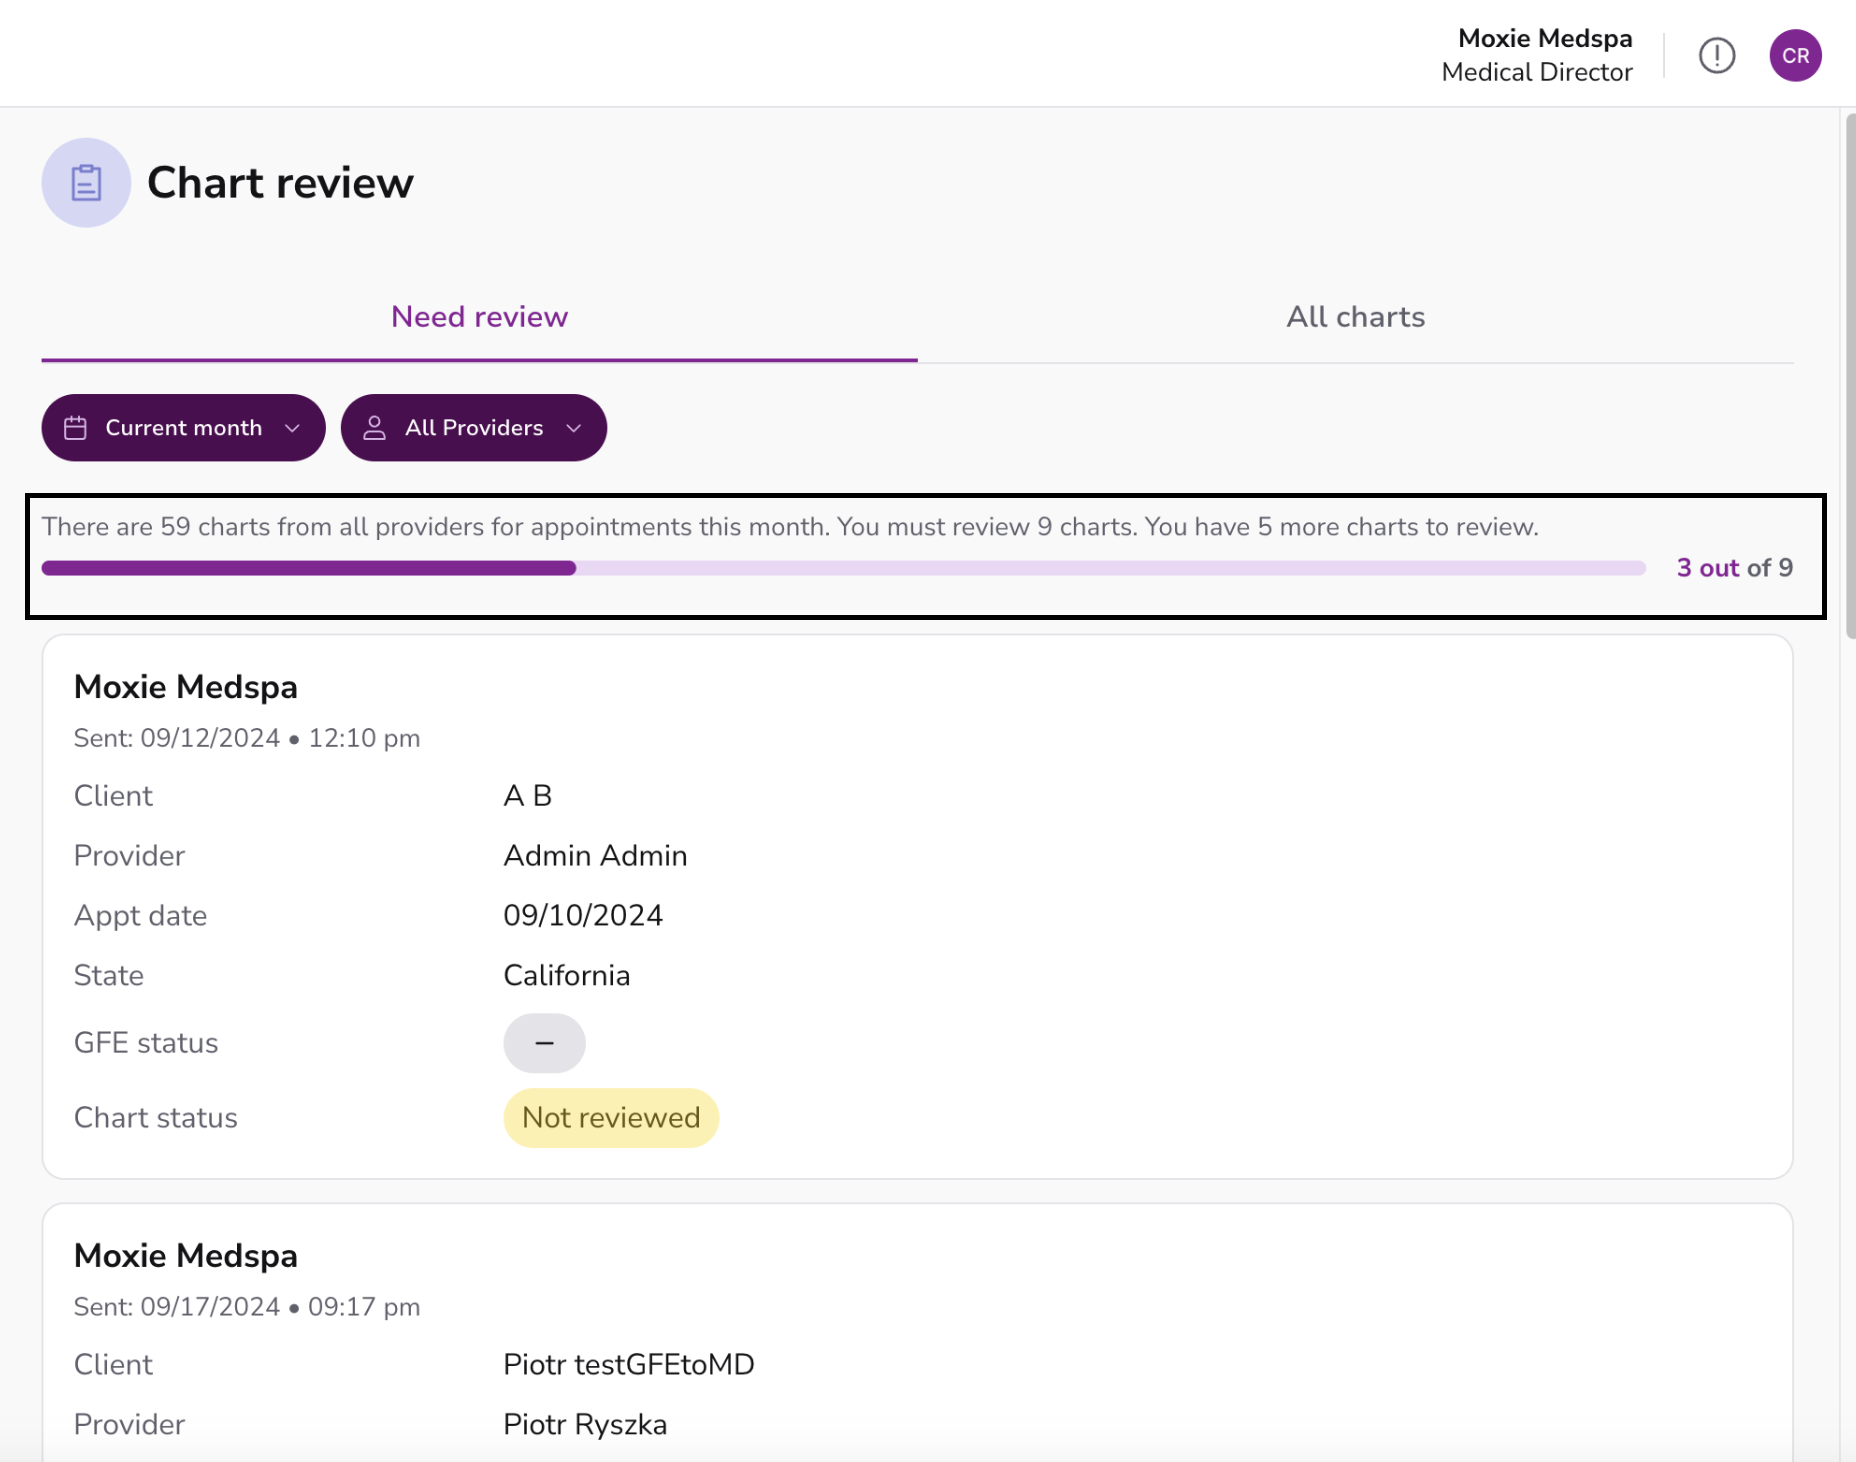Click the Chart review clipboard icon

point(86,182)
